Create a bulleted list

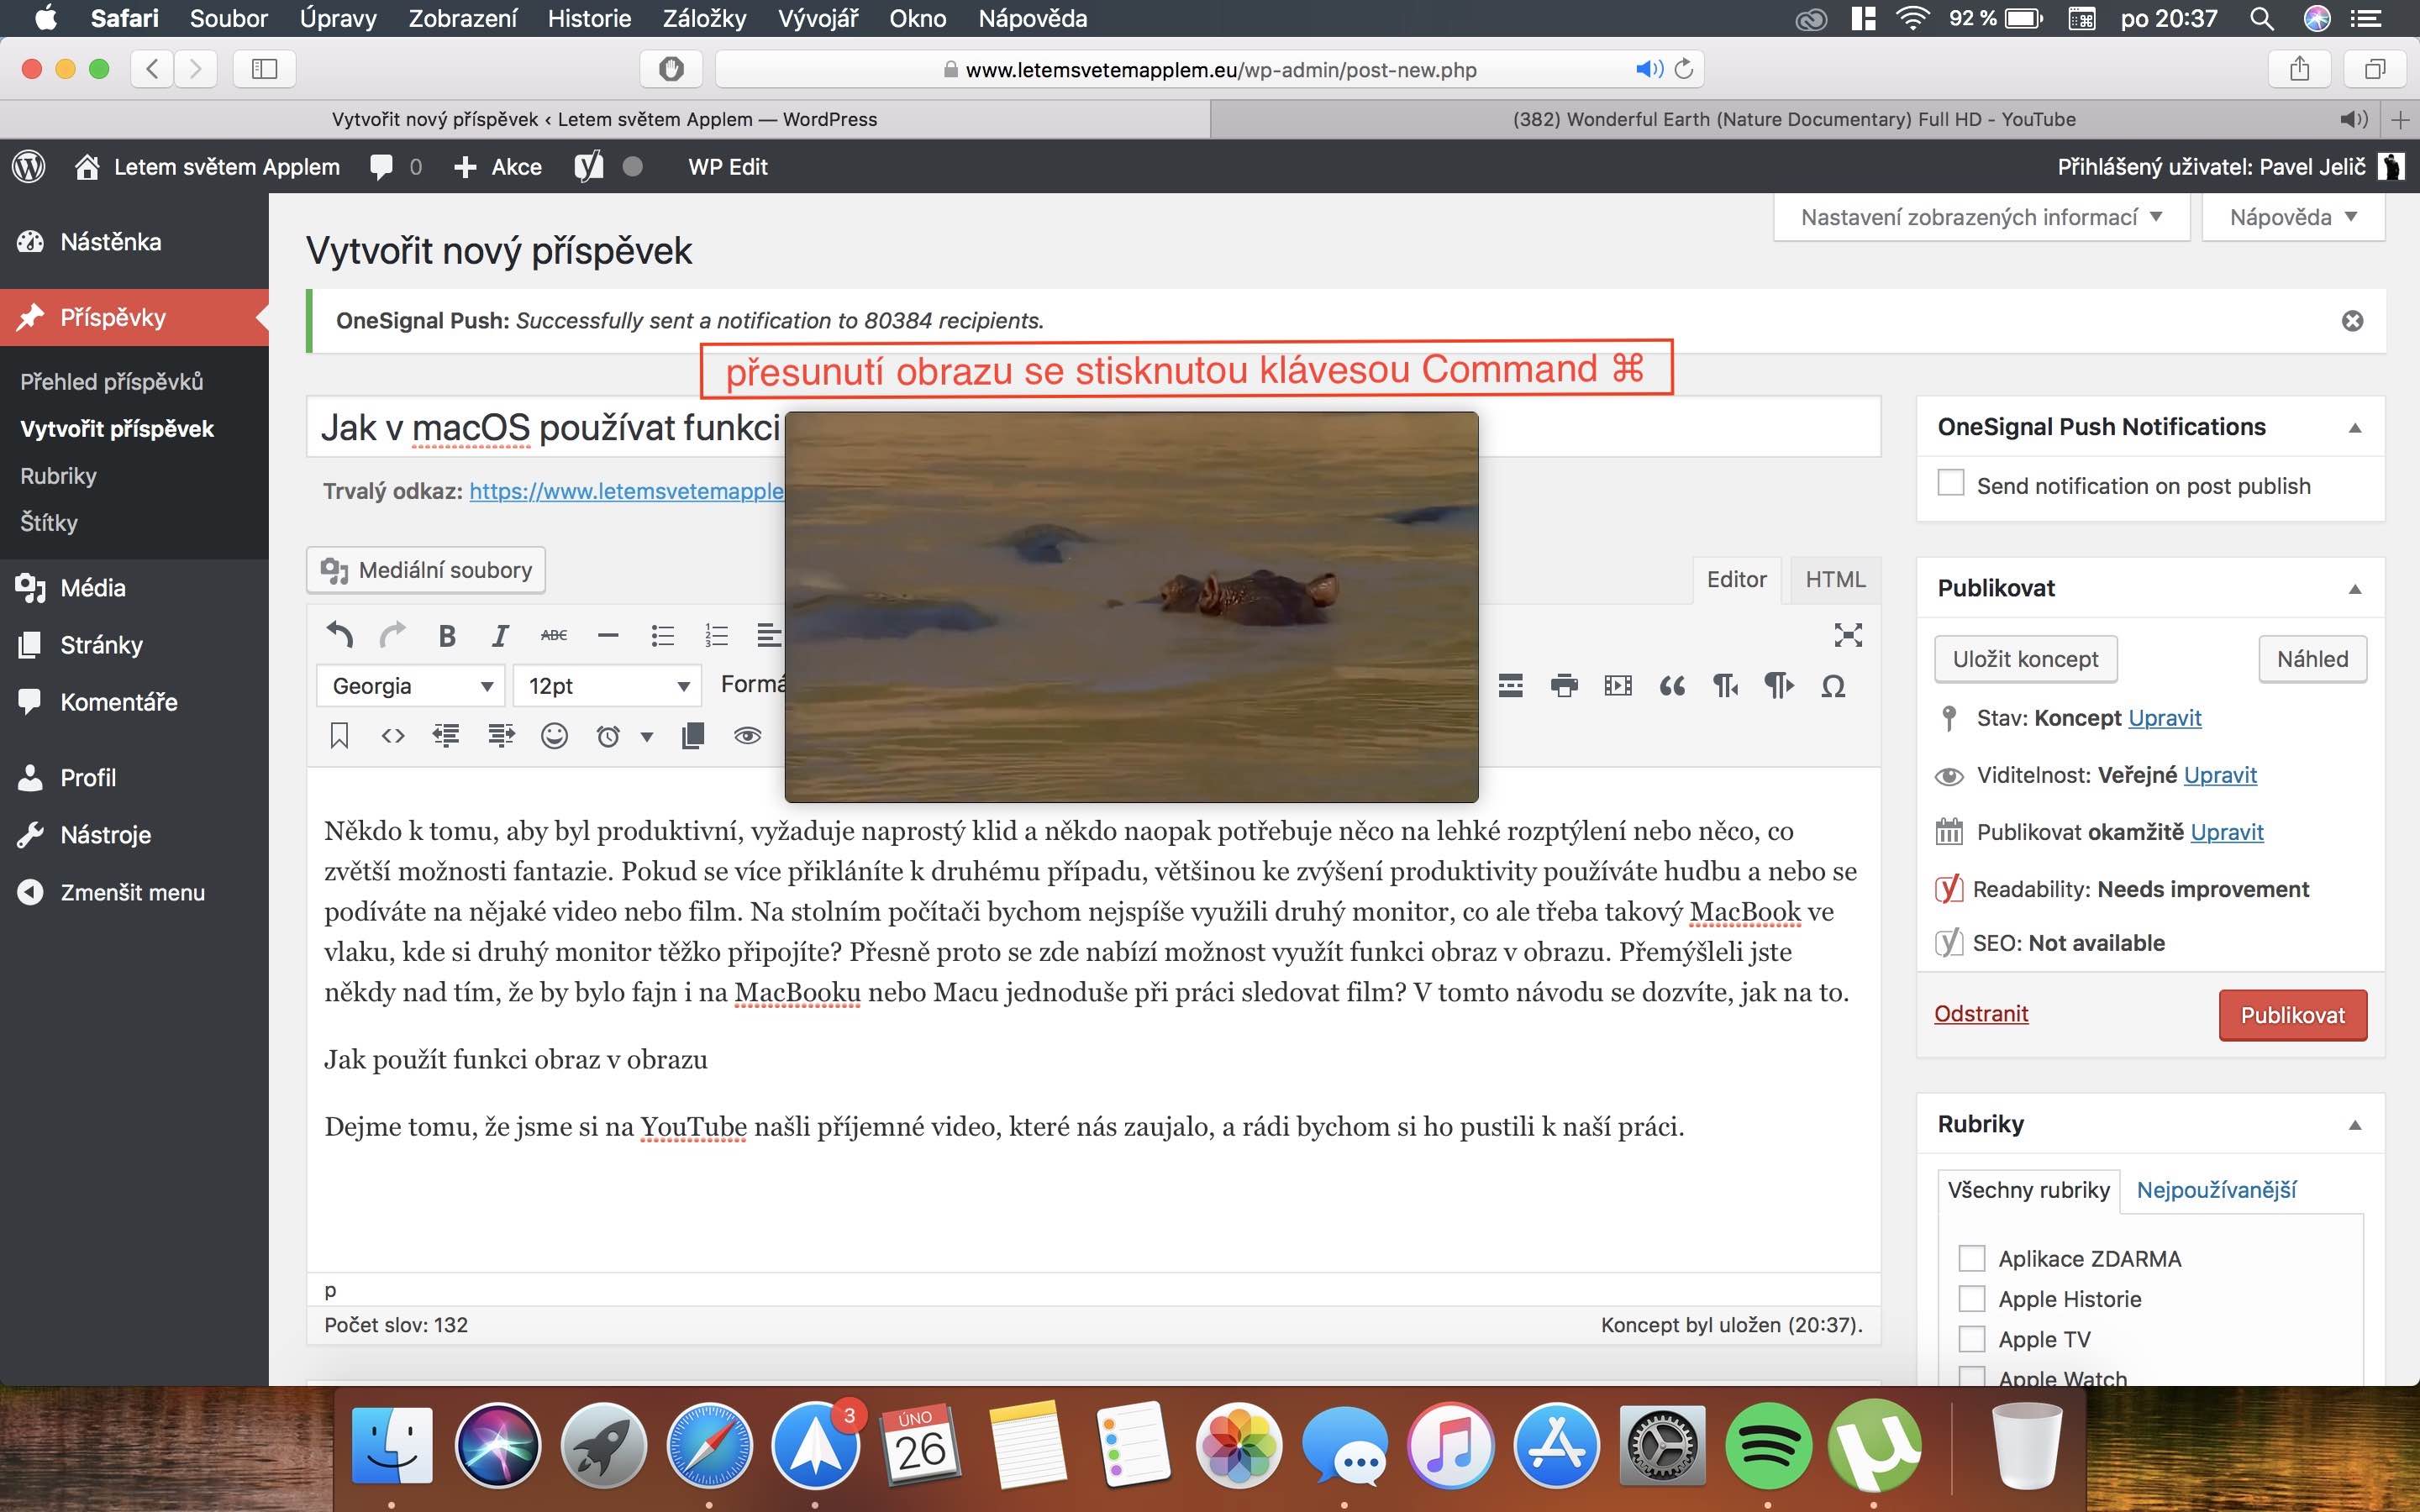click(662, 635)
